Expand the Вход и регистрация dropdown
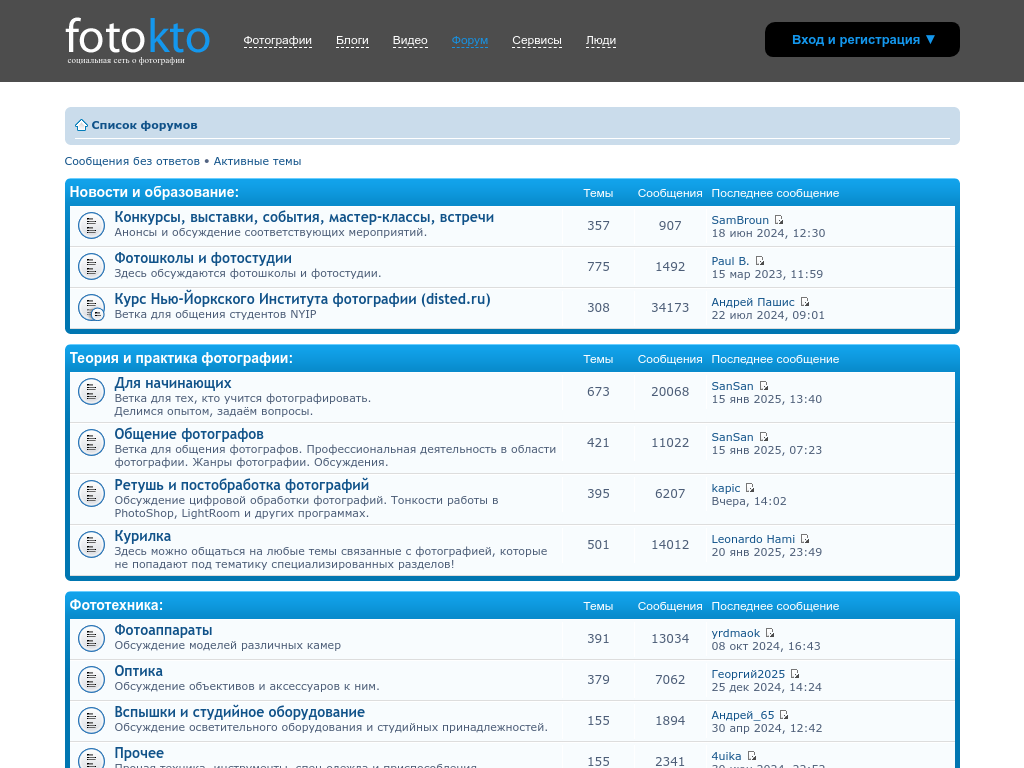 coord(862,40)
